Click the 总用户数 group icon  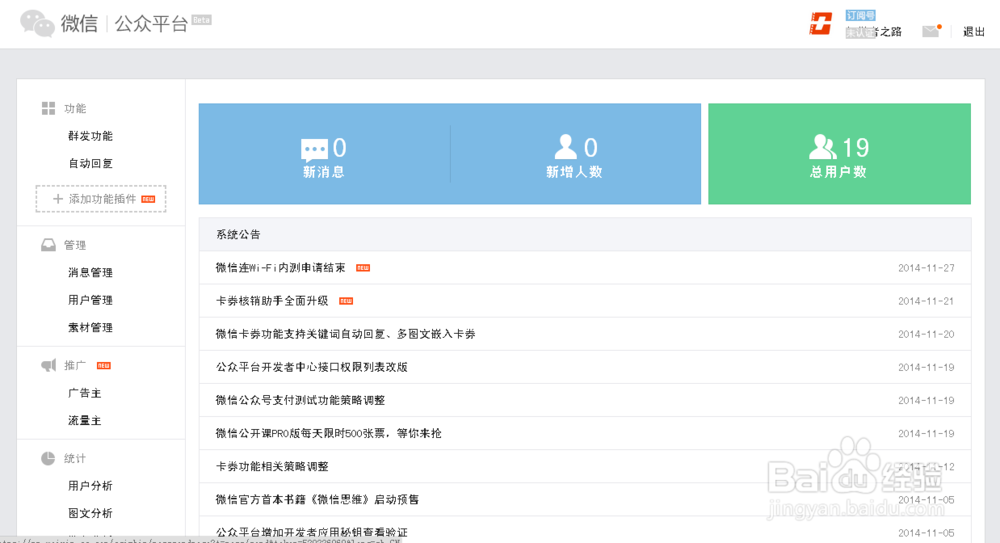(x=823, y=147)
